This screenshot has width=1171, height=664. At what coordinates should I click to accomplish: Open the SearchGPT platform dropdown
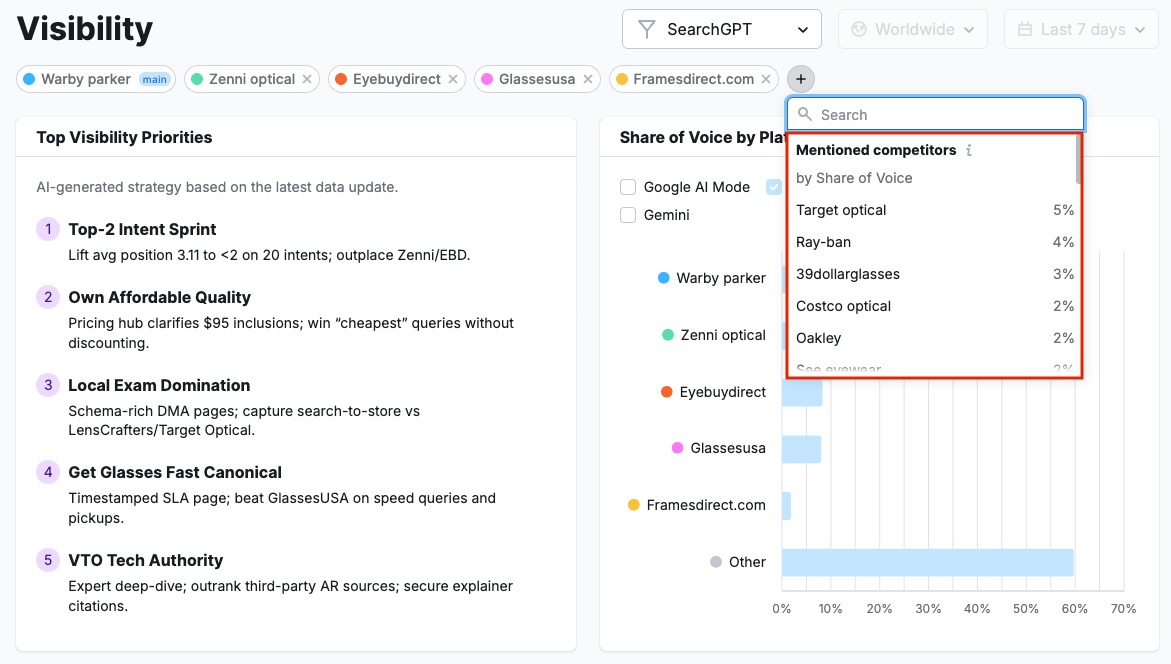pyautogui.click(x=721, y=29)
